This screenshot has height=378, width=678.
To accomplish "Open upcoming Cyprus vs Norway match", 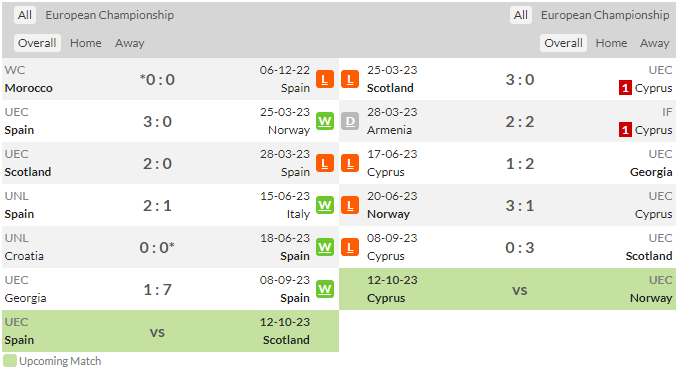I will (507, 289).
